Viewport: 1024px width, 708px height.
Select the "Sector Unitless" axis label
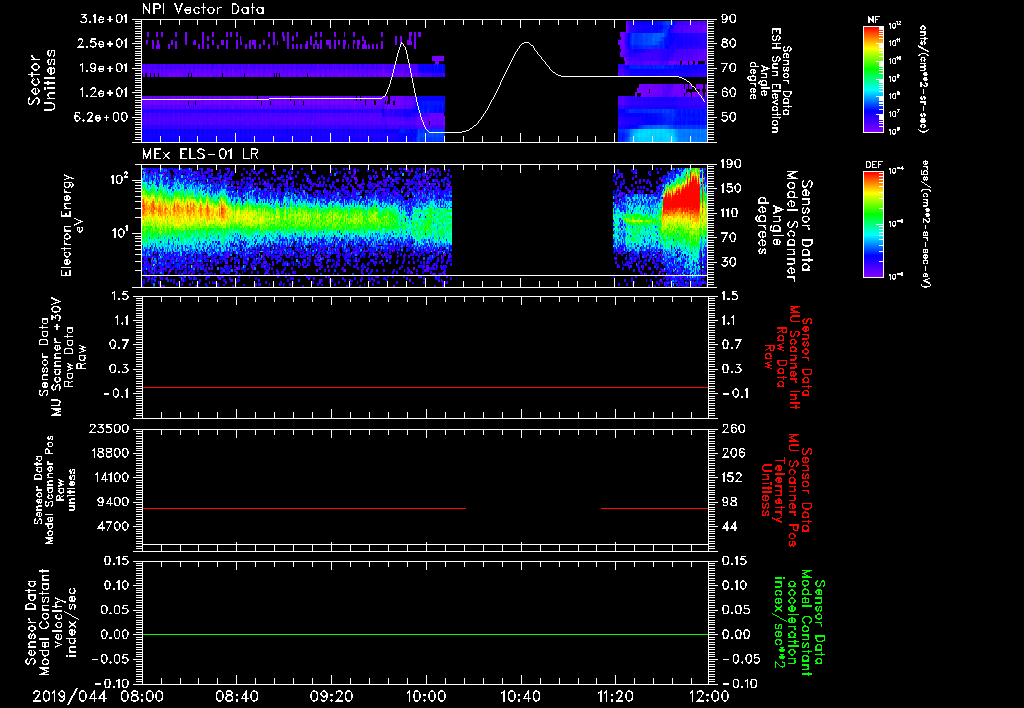[42, 80]
